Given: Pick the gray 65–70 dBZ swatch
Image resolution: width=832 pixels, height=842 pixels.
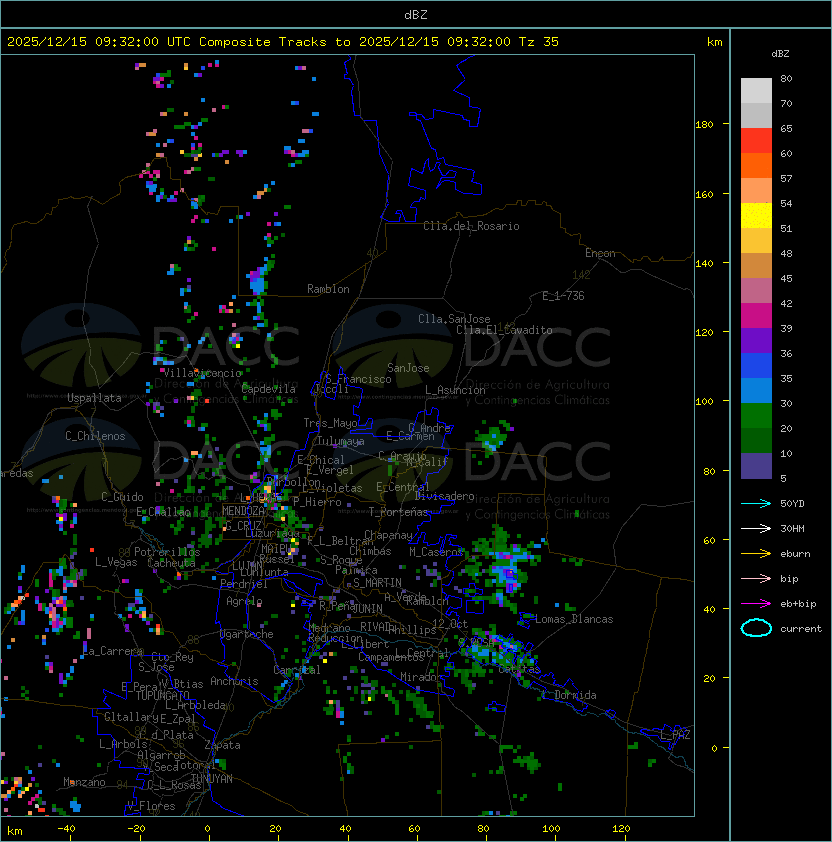Looking at the screenshot, I should pyautogui.click(x=756, y=115).
